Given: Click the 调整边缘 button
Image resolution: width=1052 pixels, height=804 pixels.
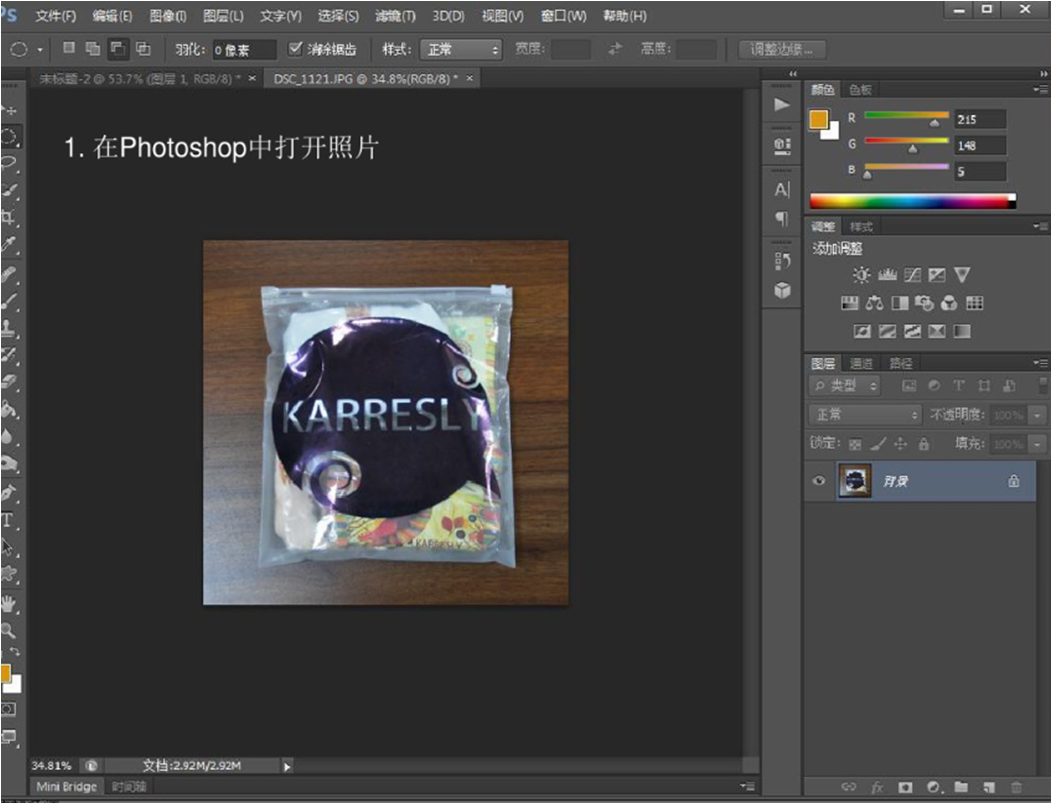Looking at the screenshot, I should (781, 49).
